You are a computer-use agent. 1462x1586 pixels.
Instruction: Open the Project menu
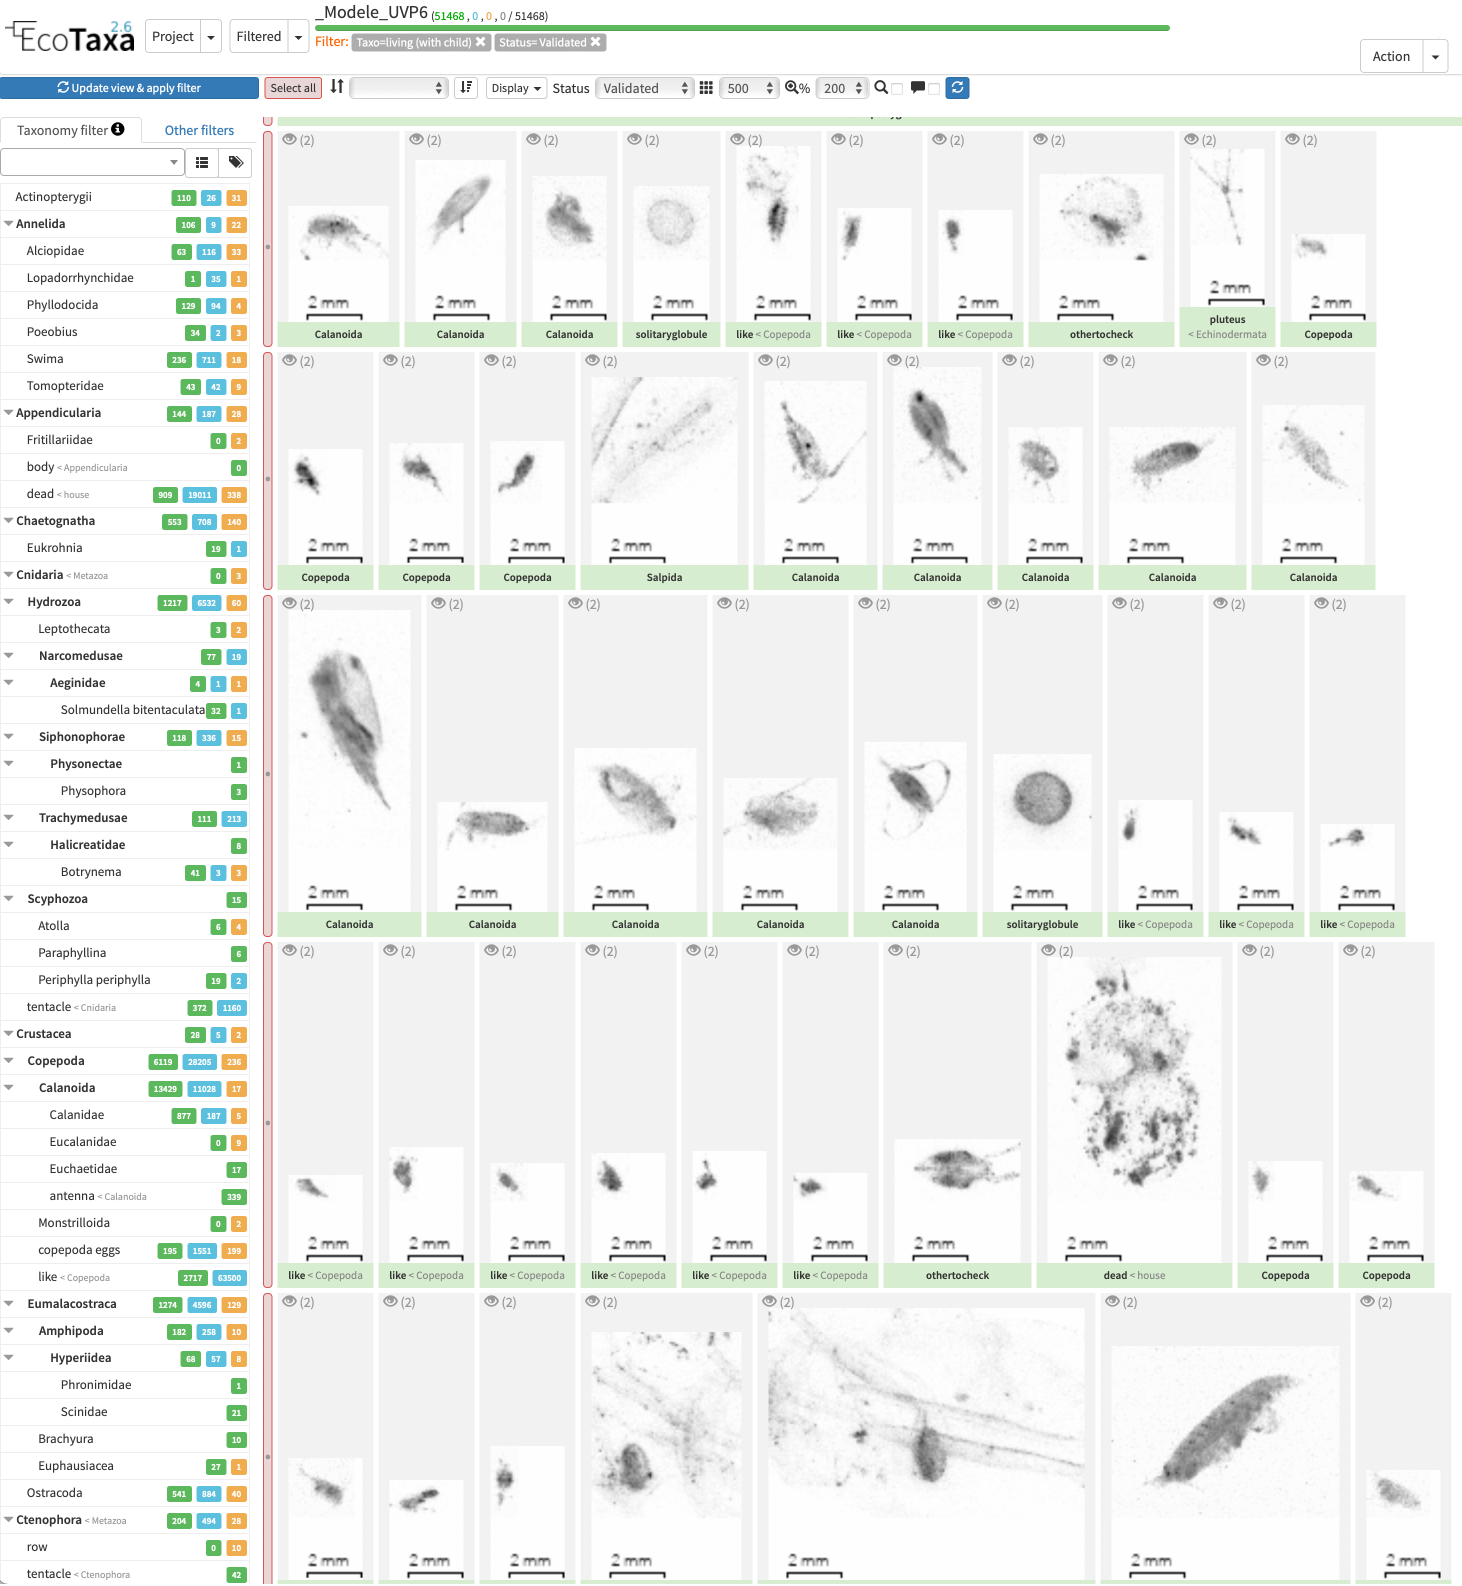pyautogui.click(x=173, y=37)
